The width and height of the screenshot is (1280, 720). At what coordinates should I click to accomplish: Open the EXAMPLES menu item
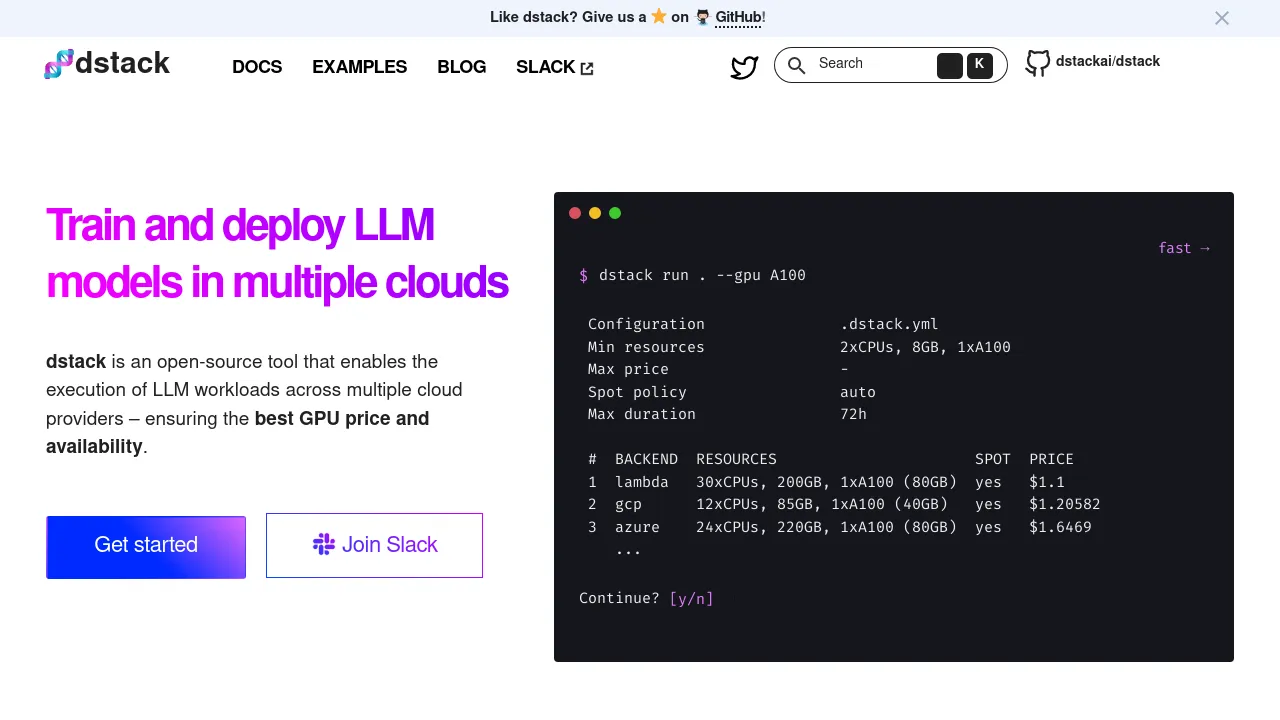point(360,67)
